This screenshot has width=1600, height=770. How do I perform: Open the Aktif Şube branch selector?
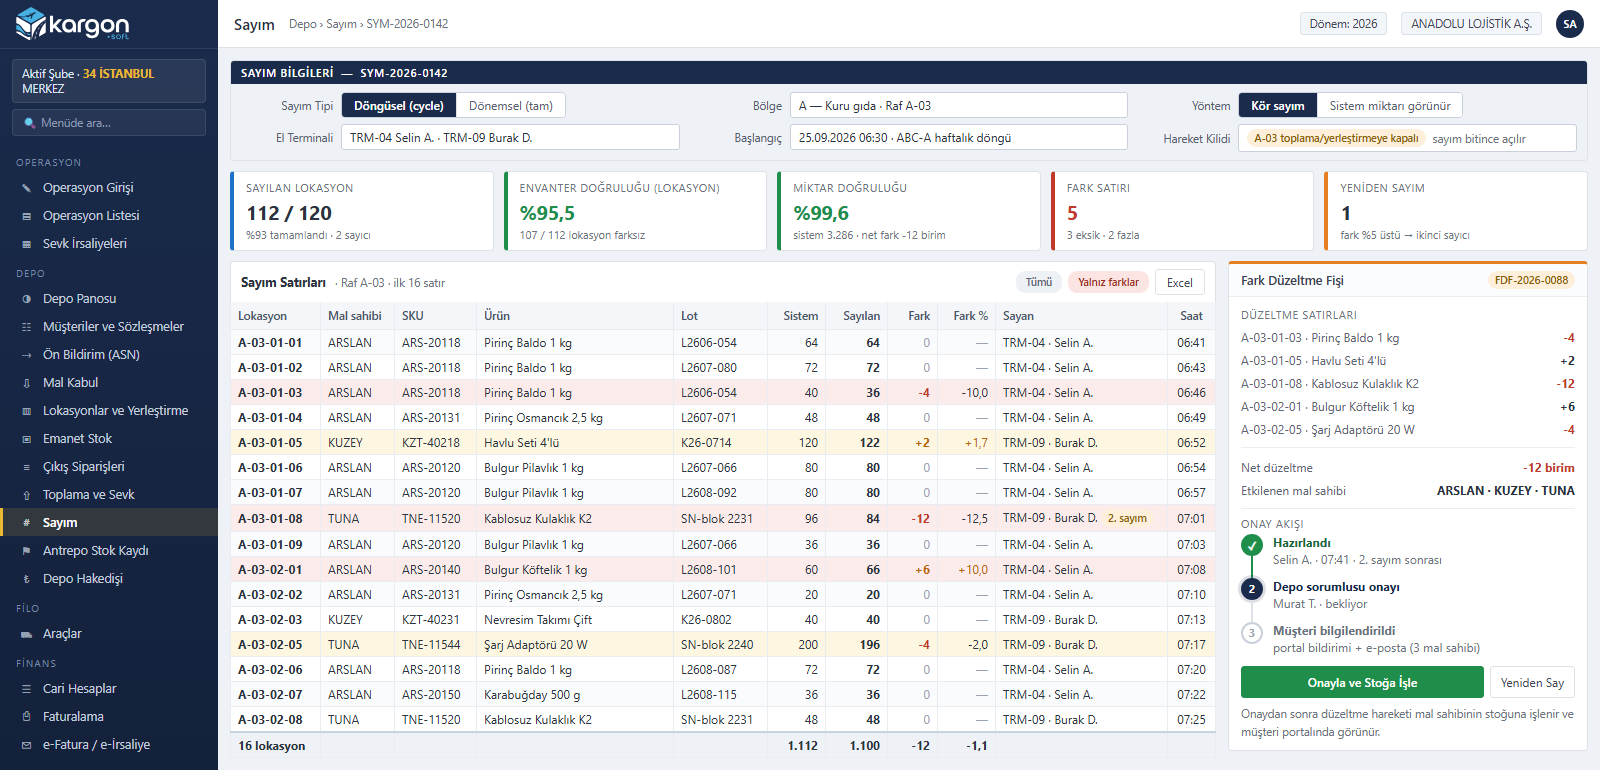(x=109, y=81)
